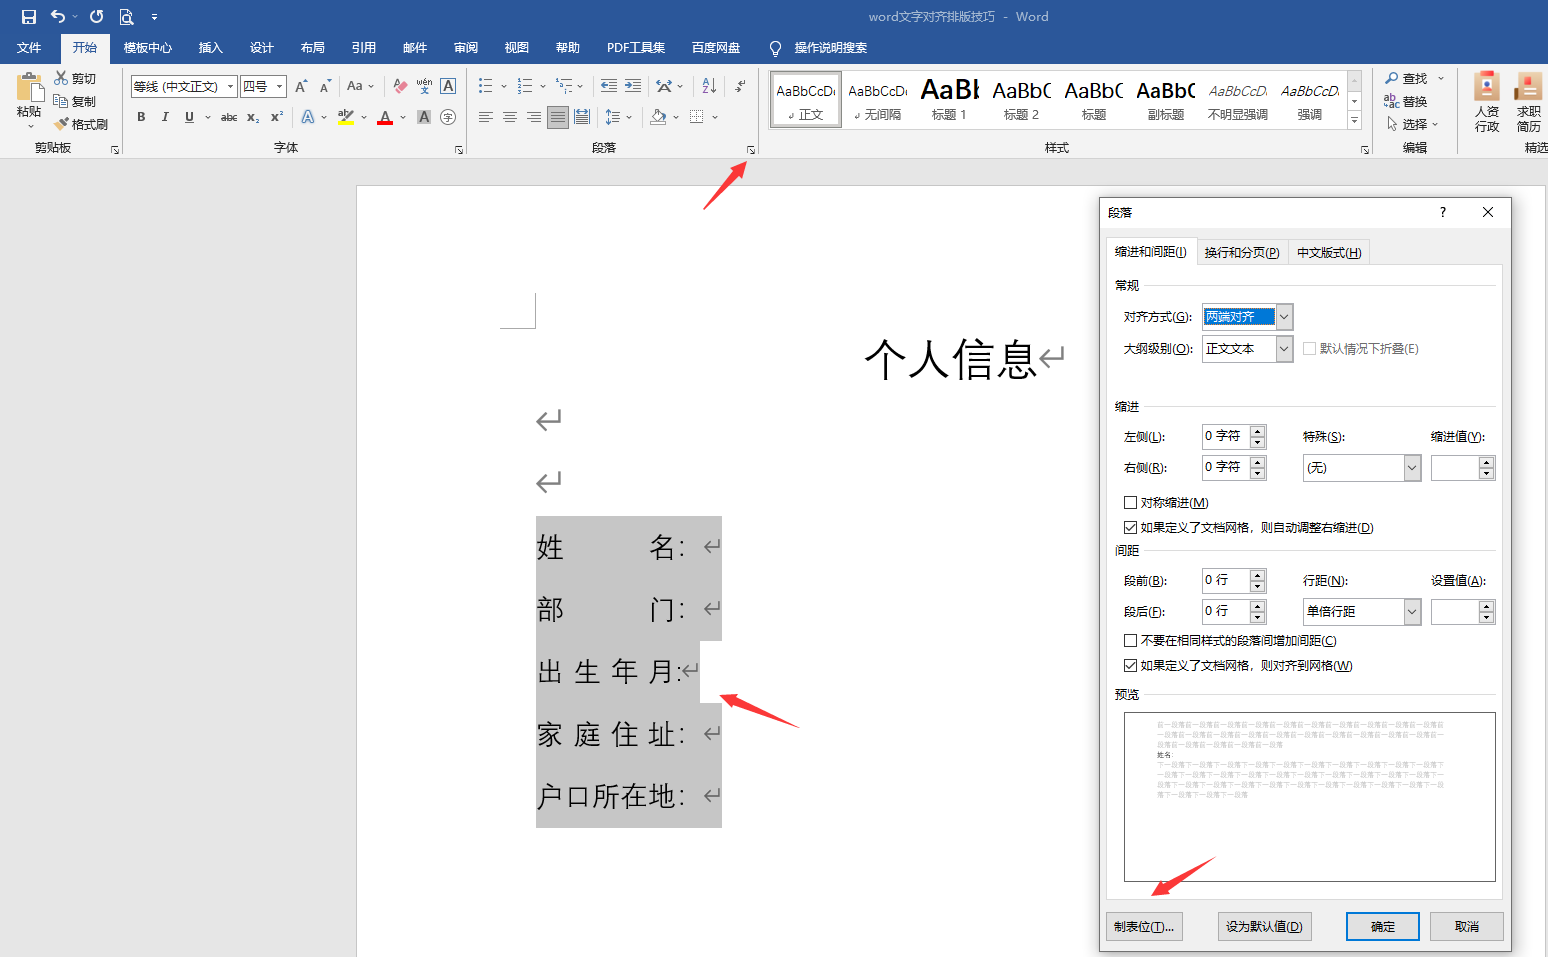The image size is (1548, 957).
Task: Click the 左侧 left indent input field
Action: pos(1226,437)
